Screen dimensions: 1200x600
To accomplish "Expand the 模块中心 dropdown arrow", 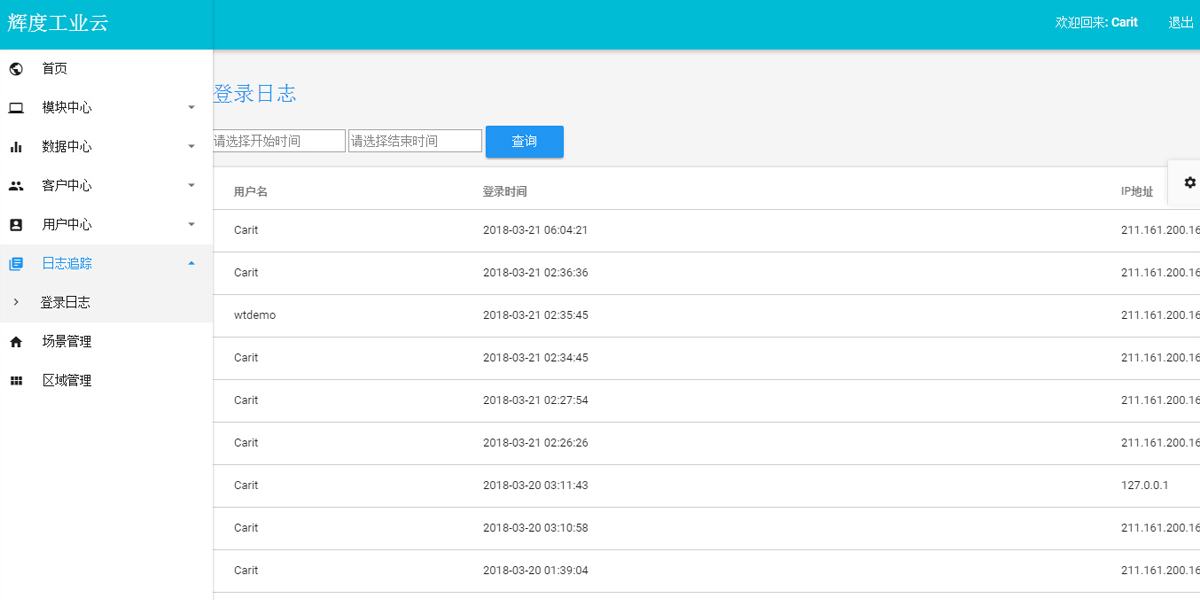I will pos(192,107).
